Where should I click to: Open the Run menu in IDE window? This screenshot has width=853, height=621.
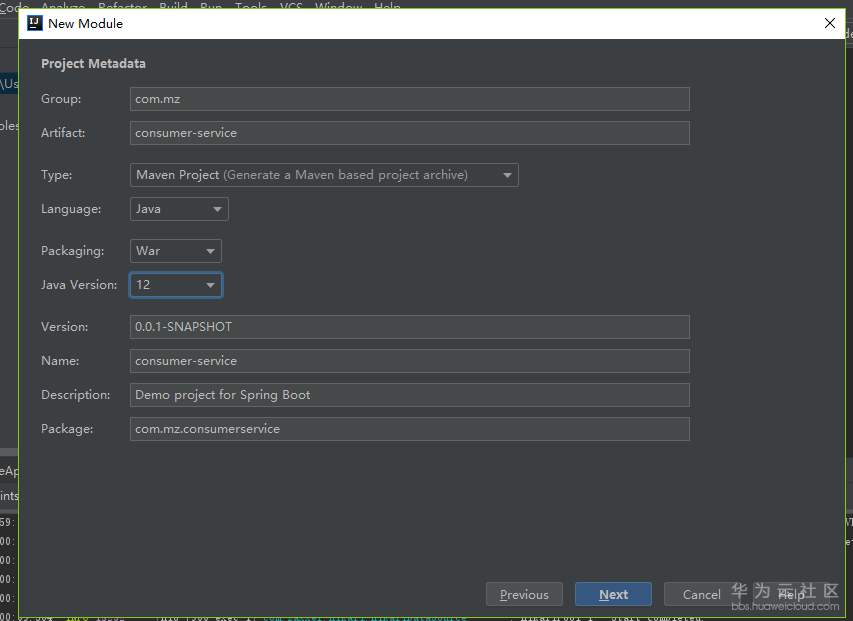pyautogui.click(x=211, y=5)
